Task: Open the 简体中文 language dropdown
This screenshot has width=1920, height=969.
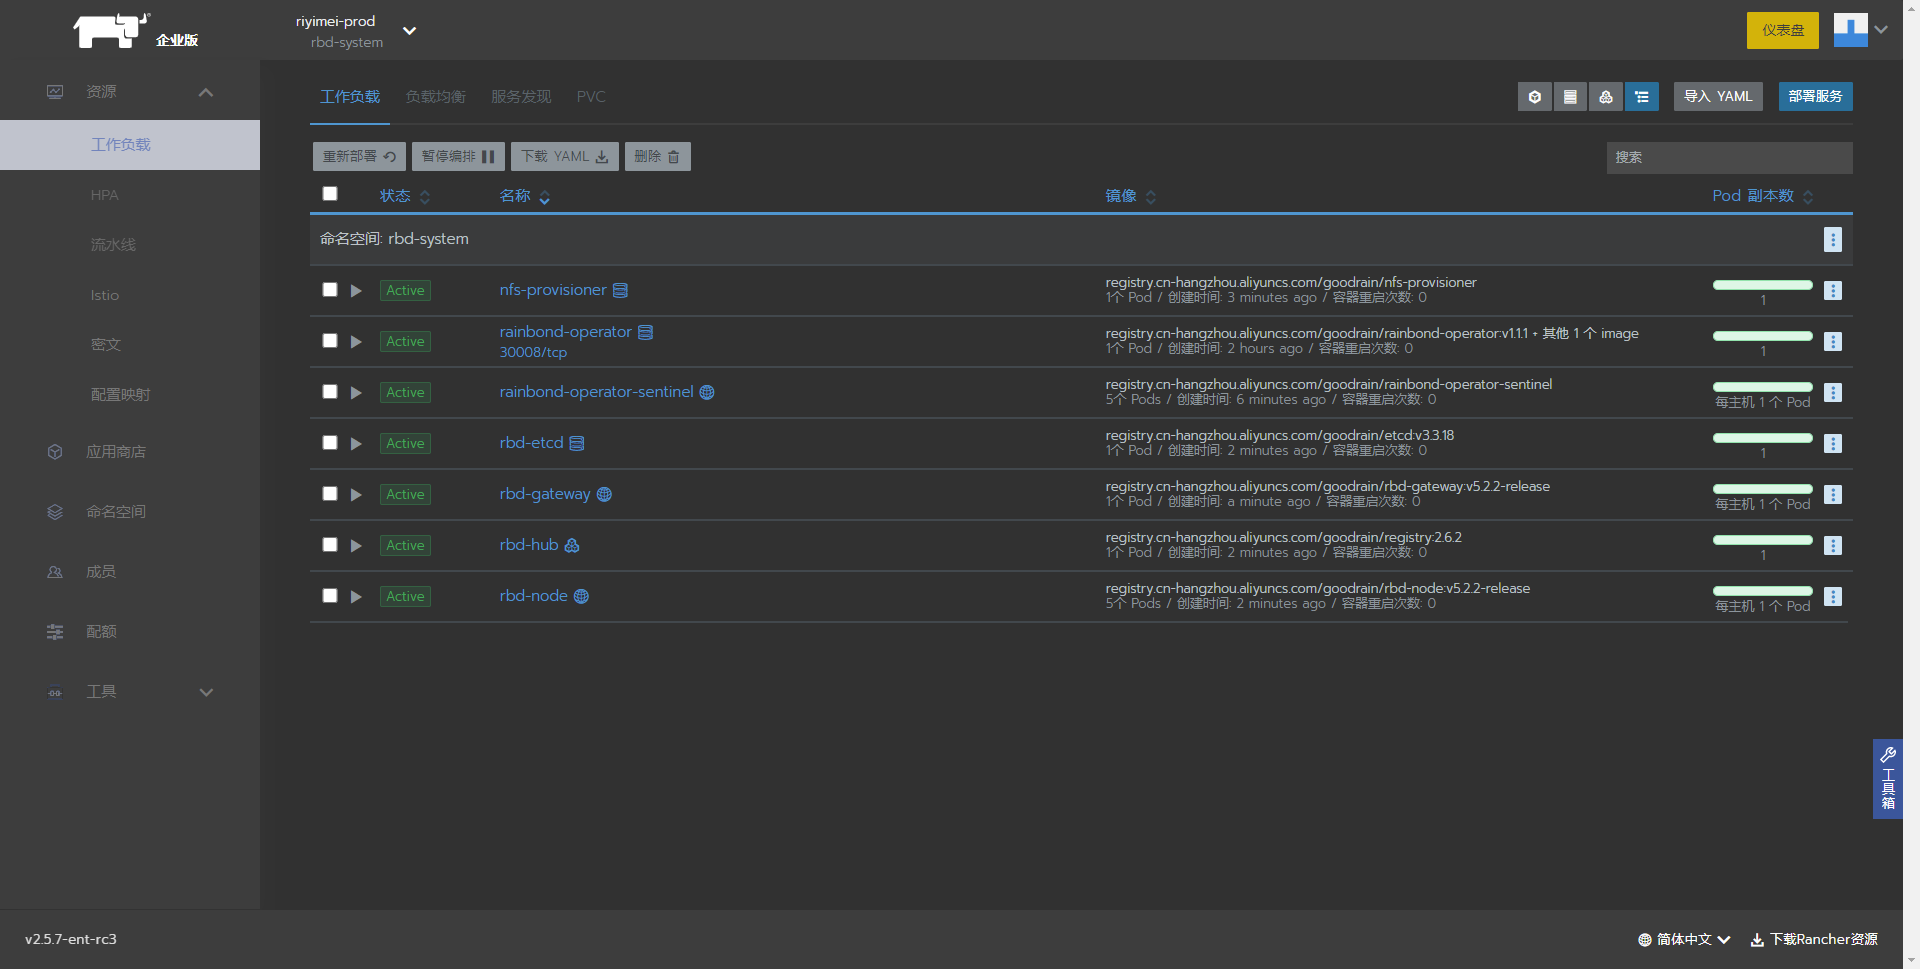Action: 1684,940
